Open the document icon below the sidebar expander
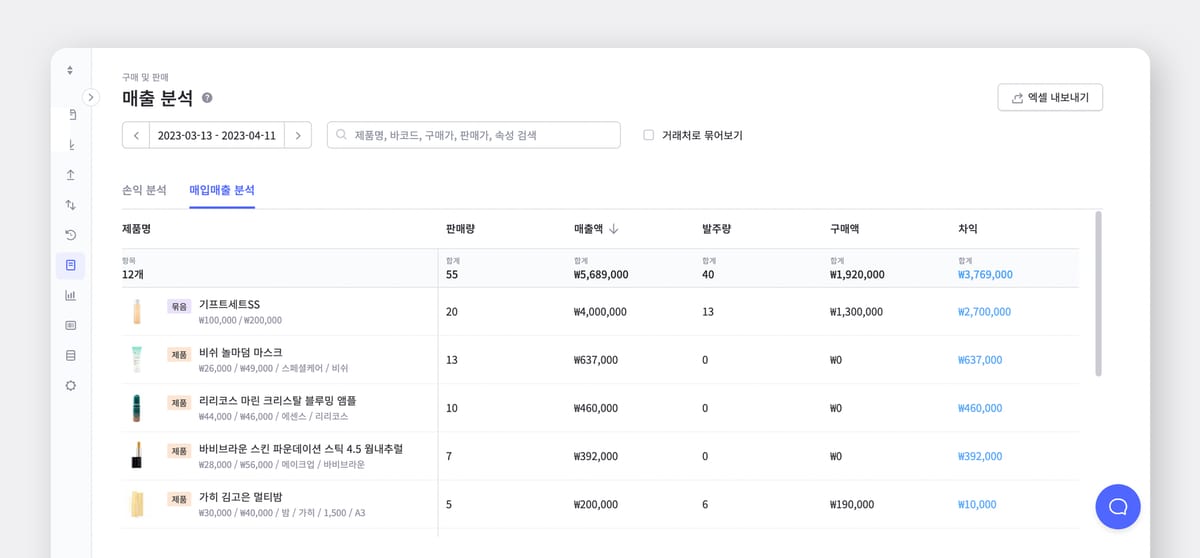The height and width of the screenshot is (558, 1200). [x=71, y=115]
